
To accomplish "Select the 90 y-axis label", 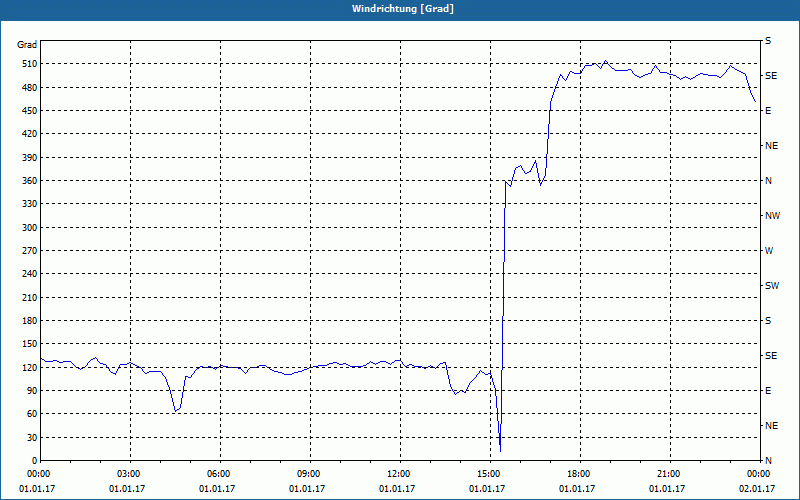I will (x=32, y=390).
